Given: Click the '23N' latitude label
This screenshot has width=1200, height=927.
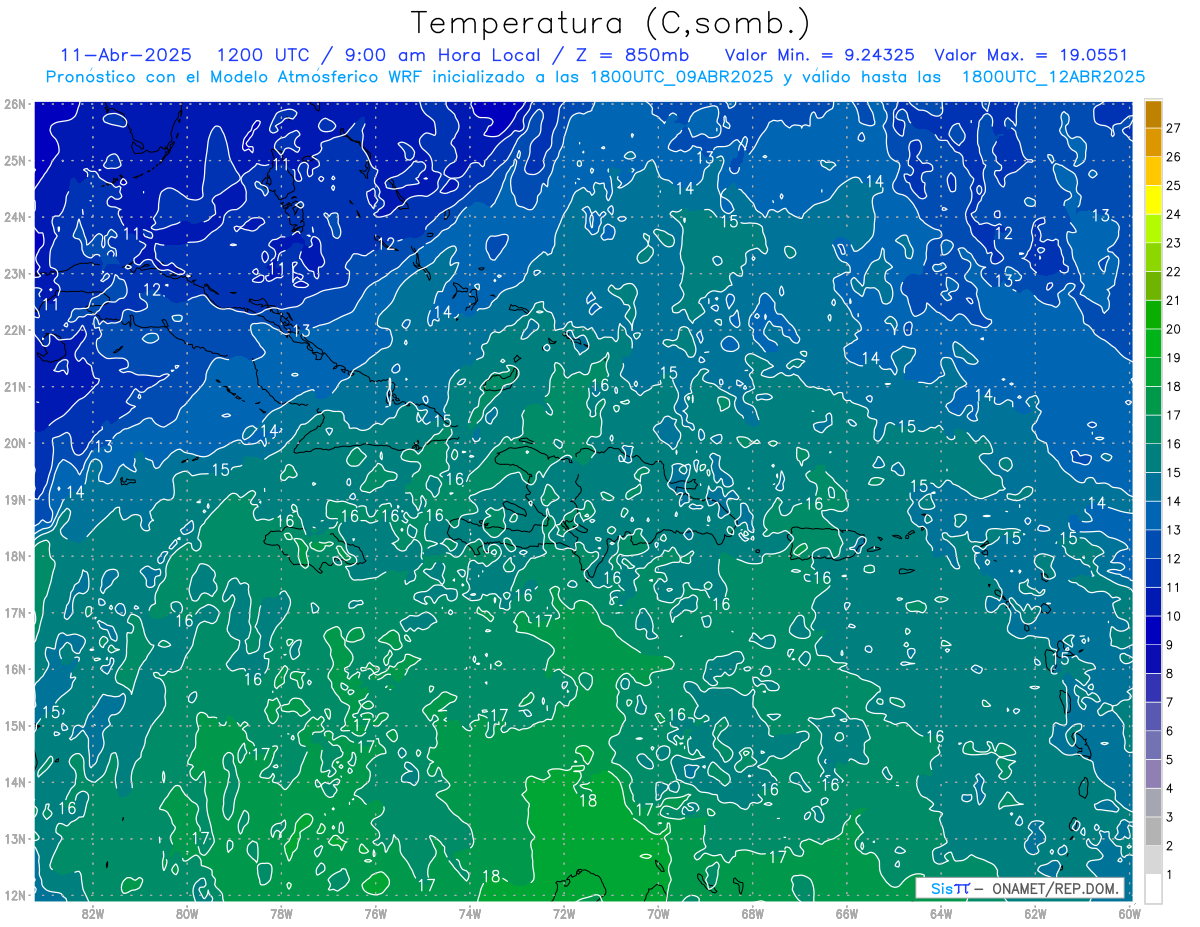Looking at the screenshot, I should click(14, 274).
